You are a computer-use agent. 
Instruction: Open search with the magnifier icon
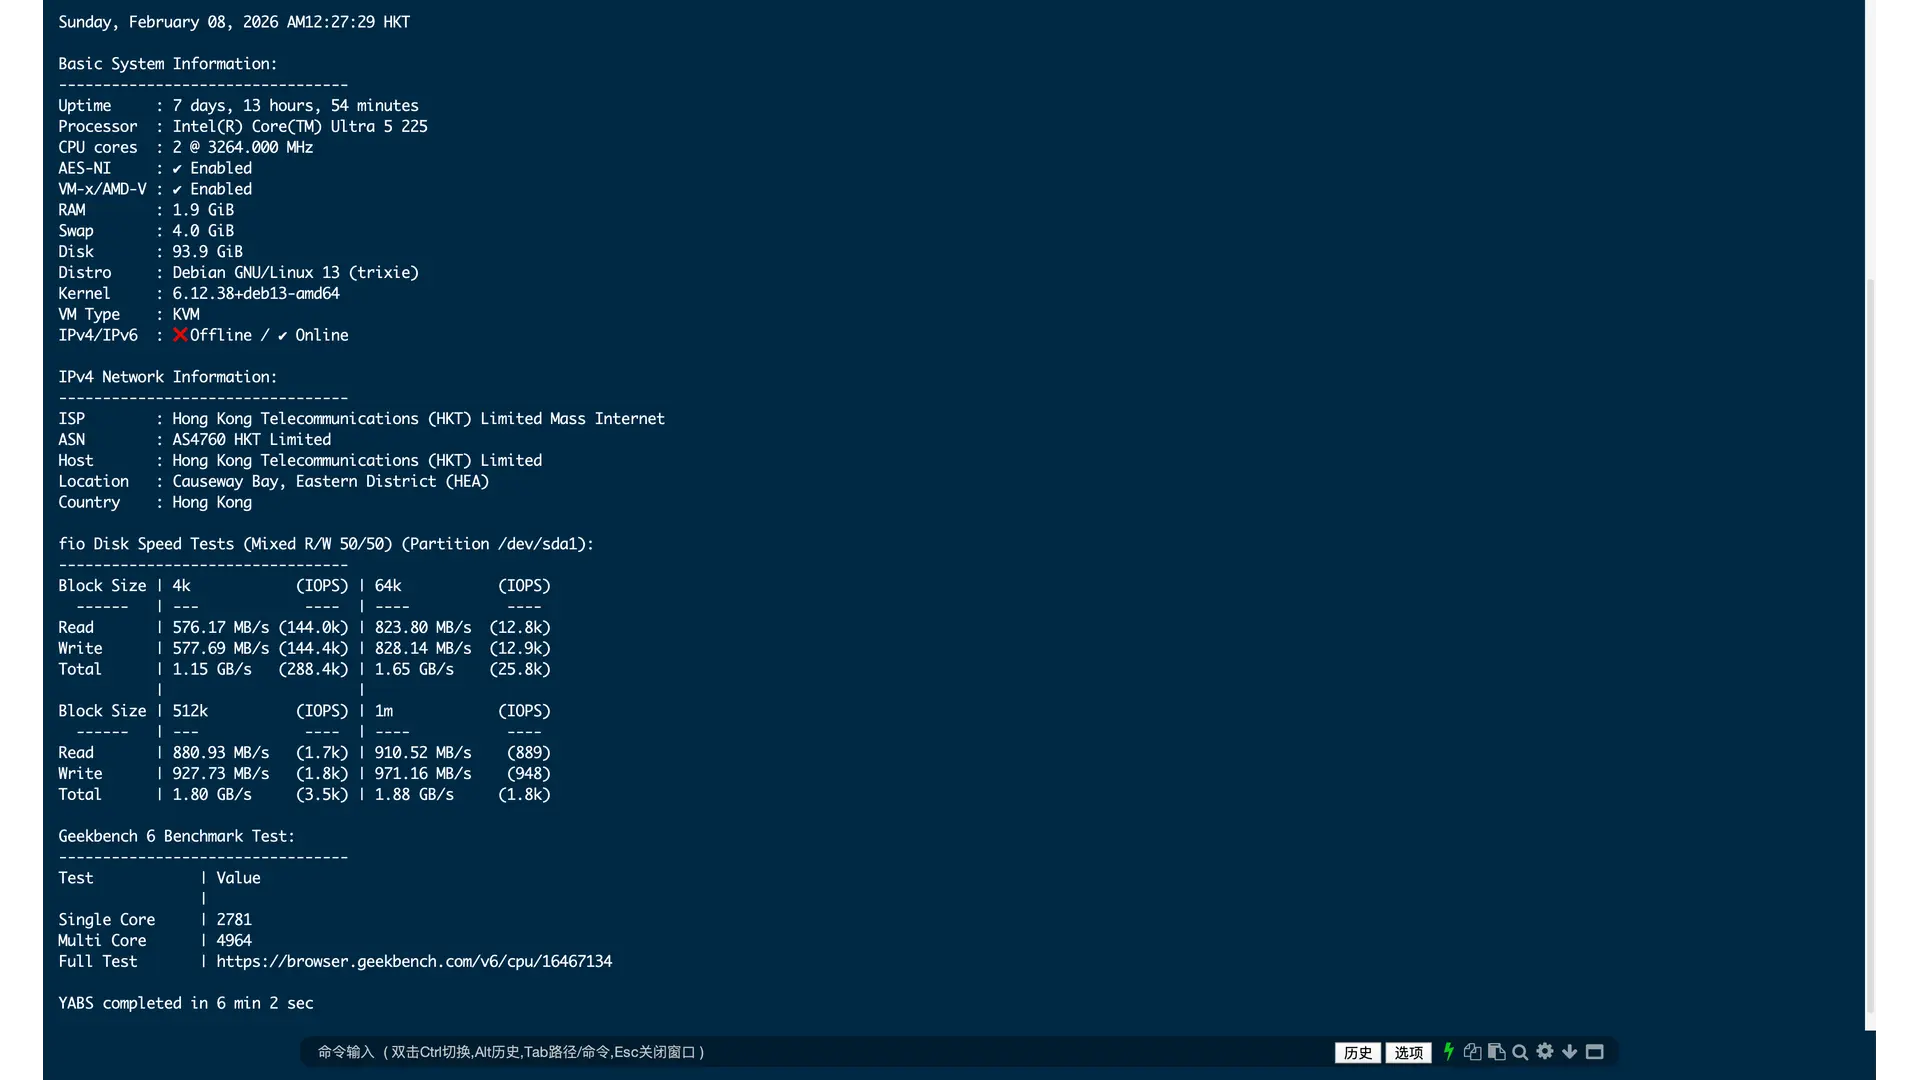coord(1520,1052)
